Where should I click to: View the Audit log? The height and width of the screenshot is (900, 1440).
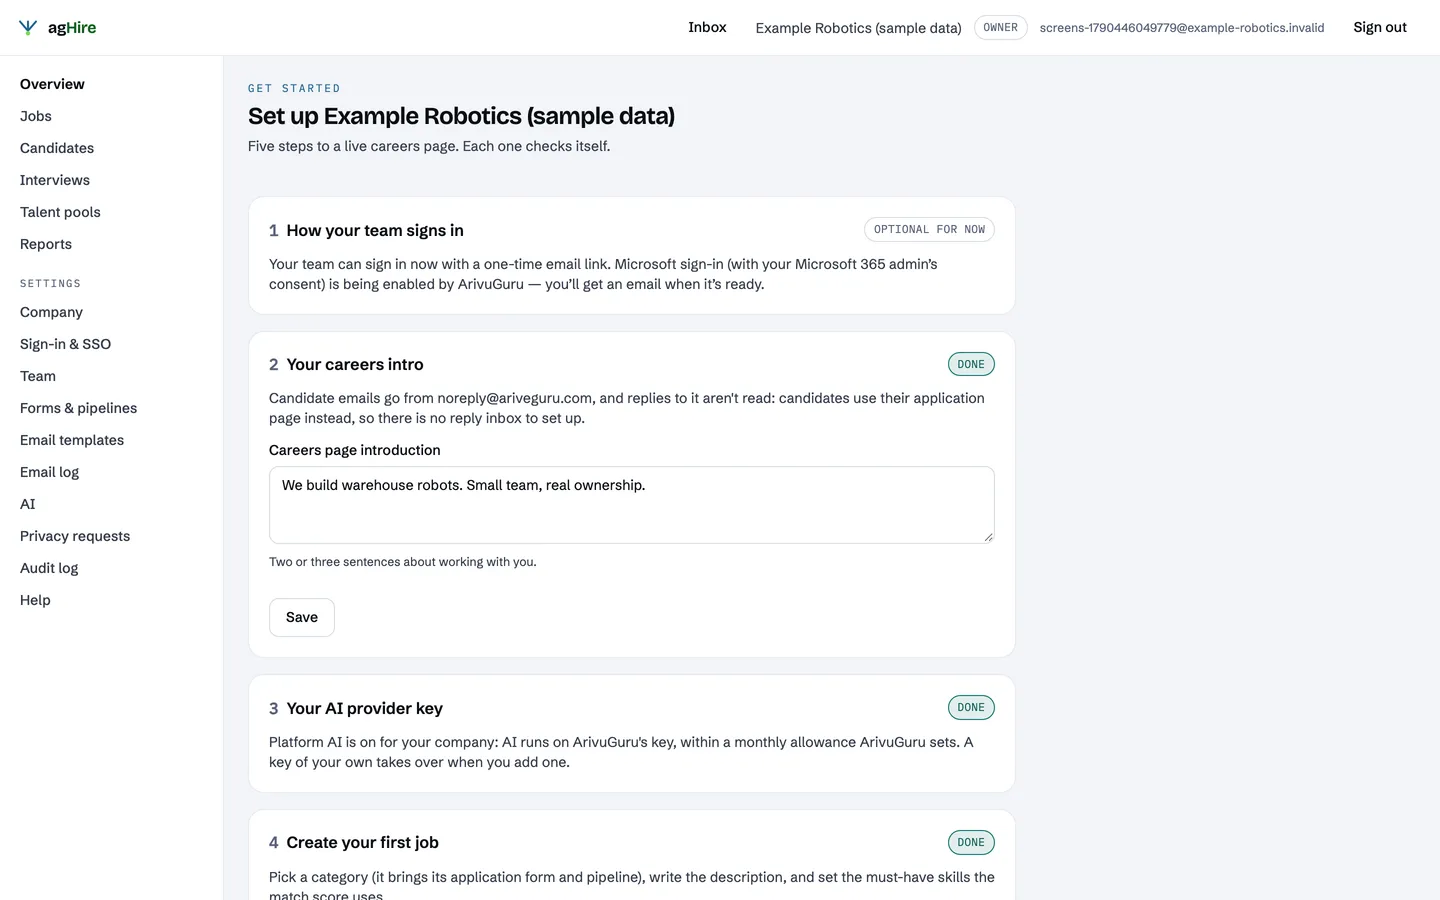point(49,568)
